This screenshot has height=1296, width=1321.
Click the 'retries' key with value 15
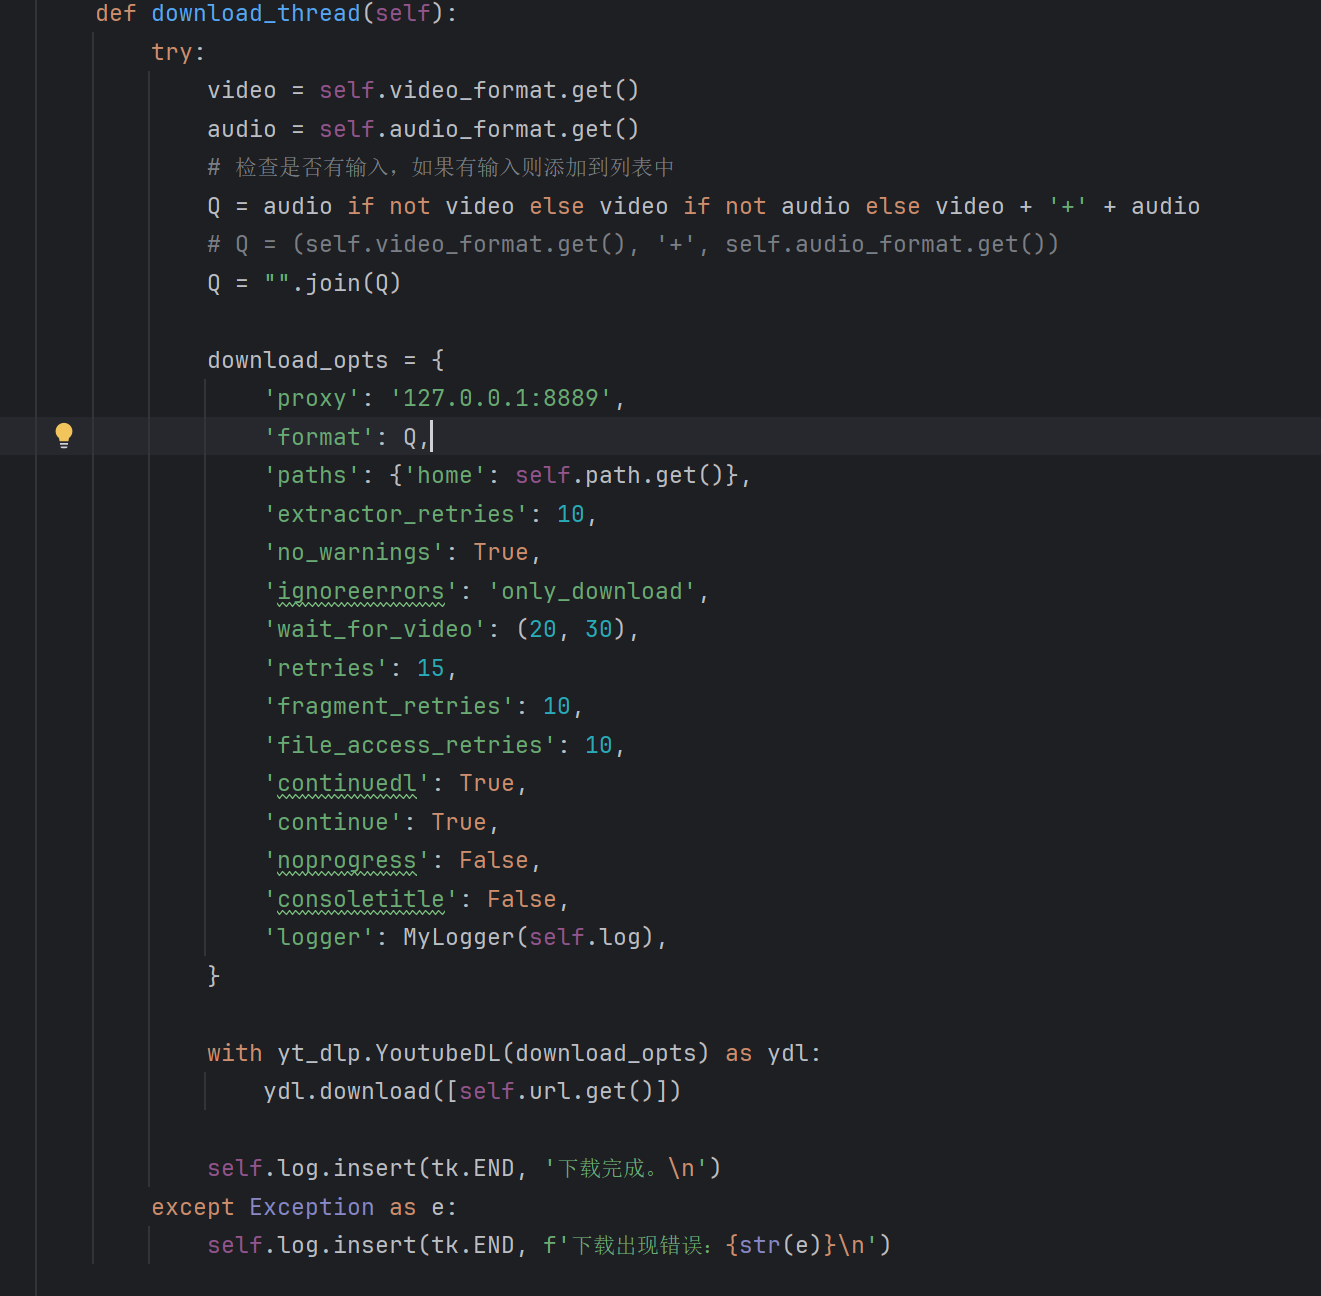point(326,668)
